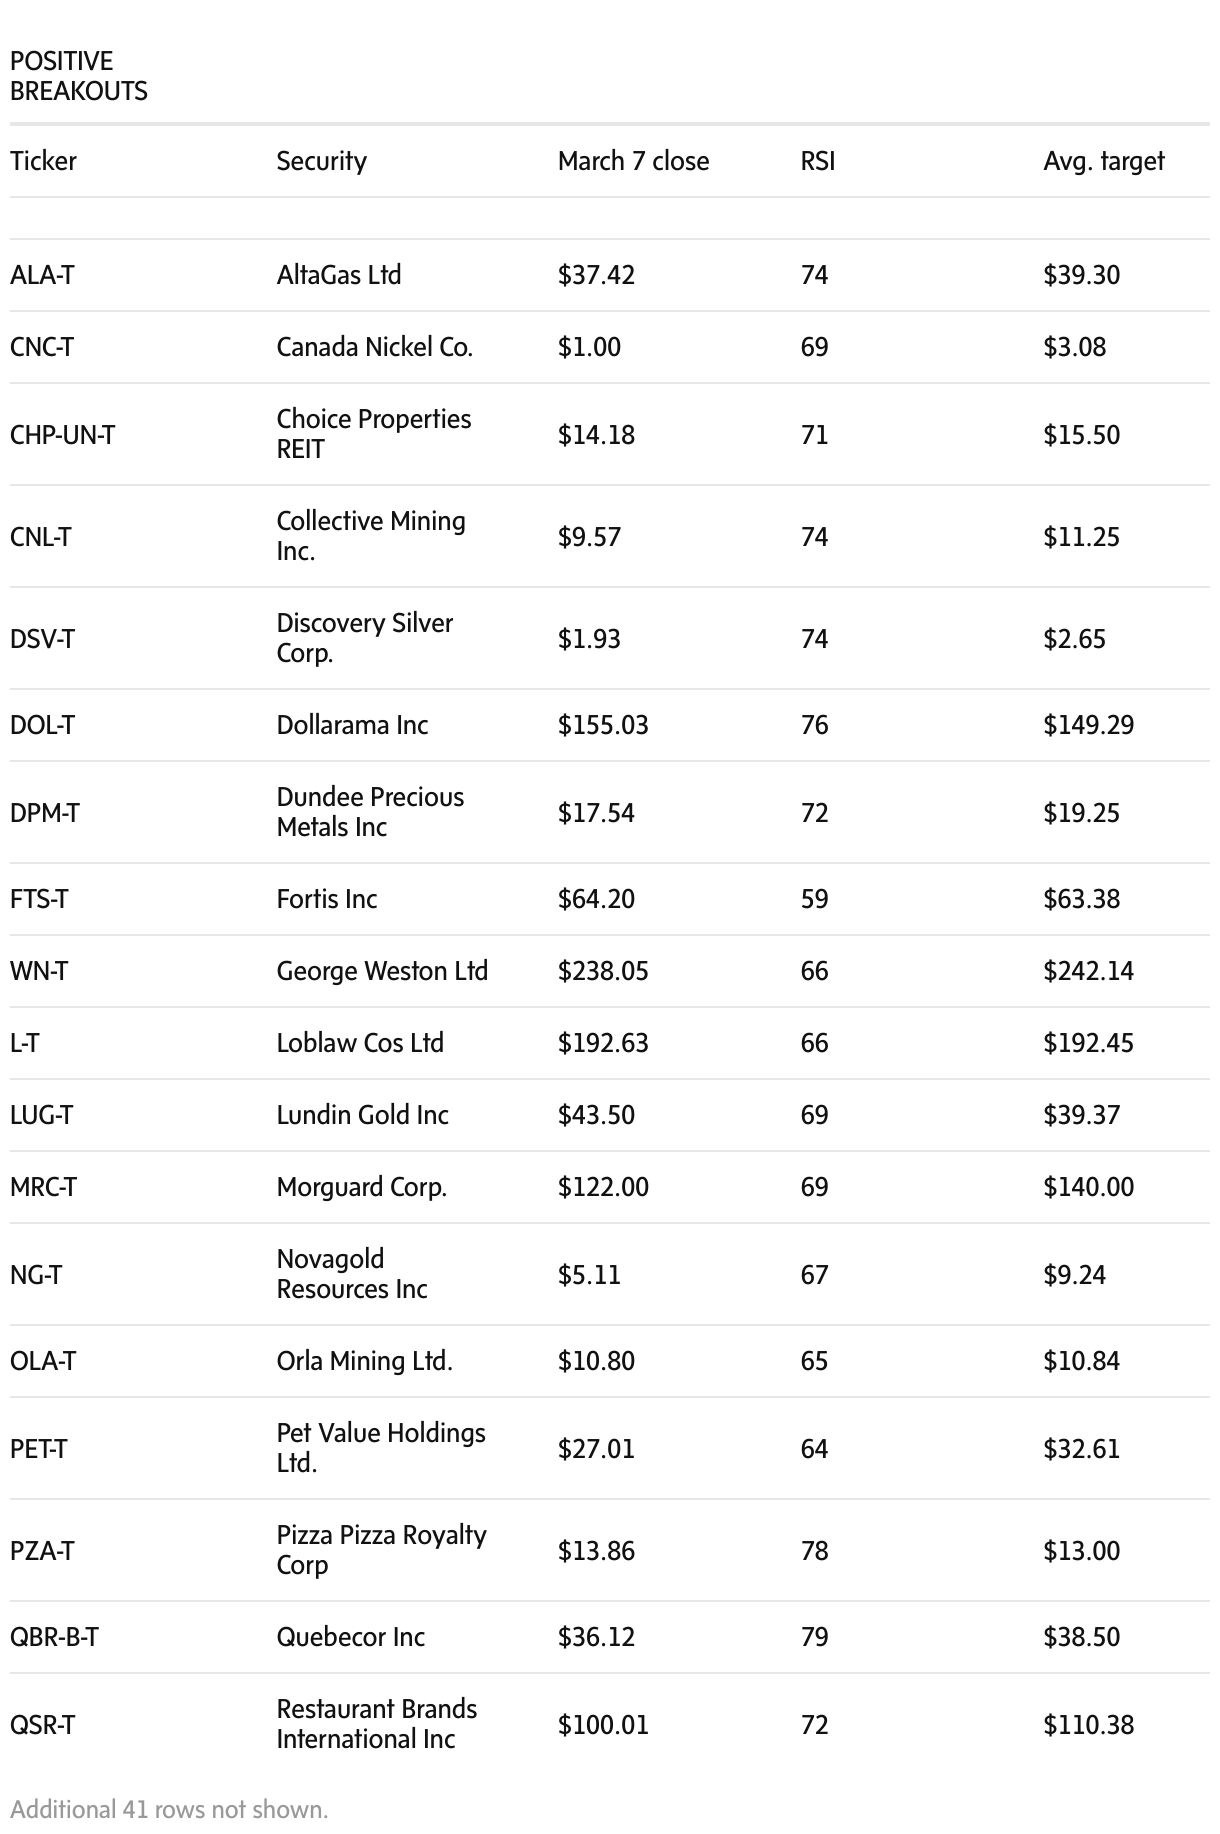Select the PZA-T ticker symbol
Screen dimensions: 1220x1834
click(42, 1551)
